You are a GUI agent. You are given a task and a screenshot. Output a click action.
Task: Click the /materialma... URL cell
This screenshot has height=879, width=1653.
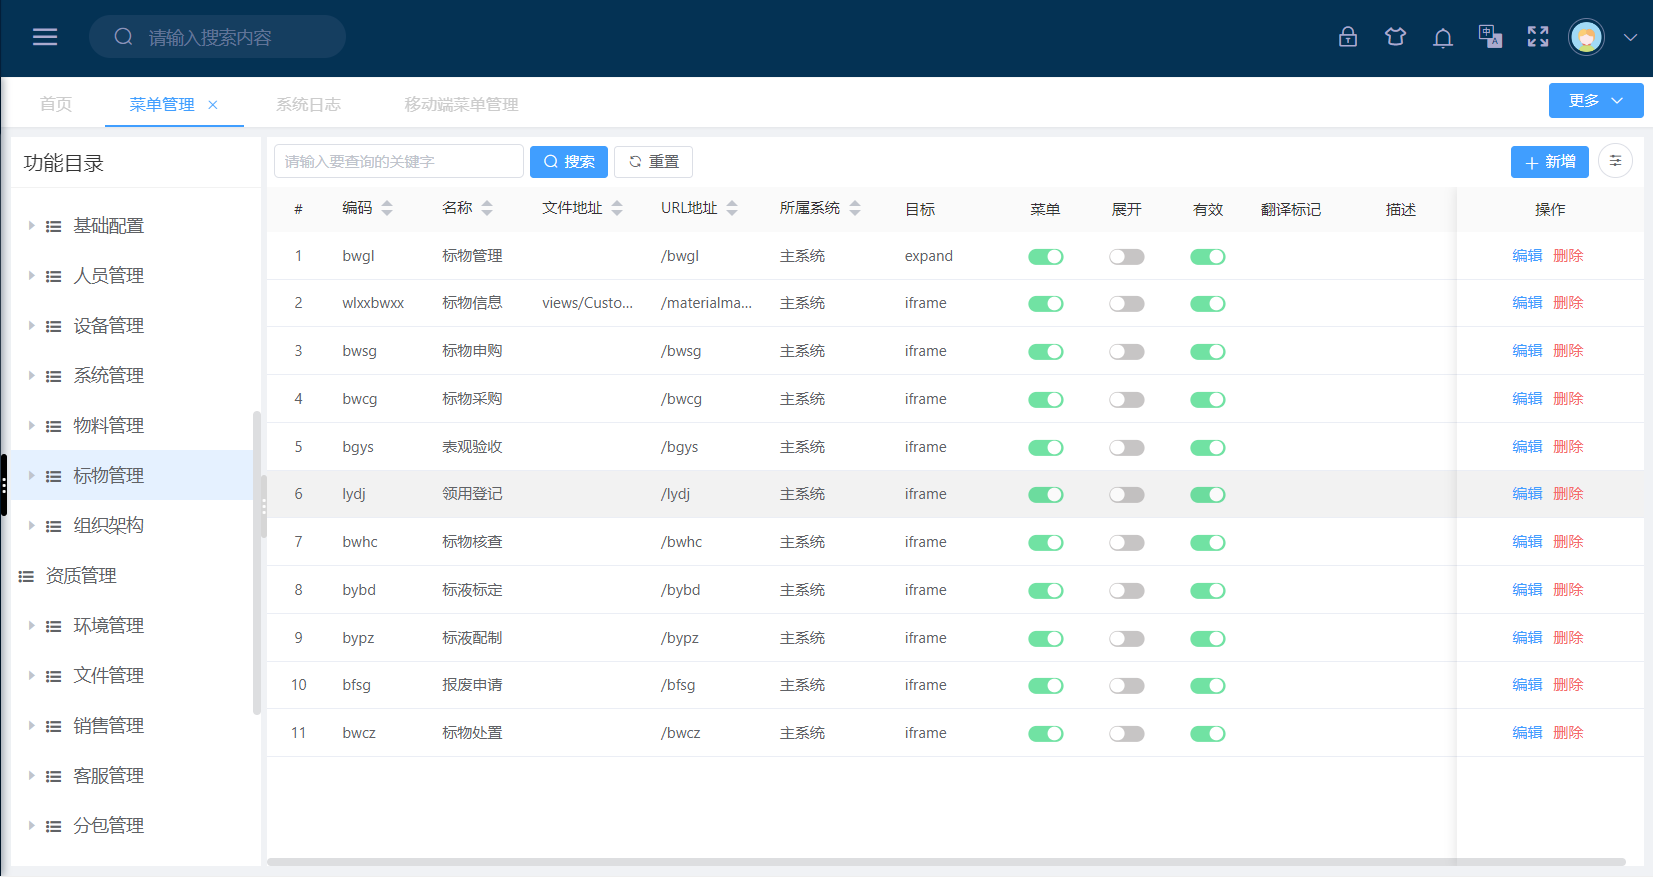706,303
